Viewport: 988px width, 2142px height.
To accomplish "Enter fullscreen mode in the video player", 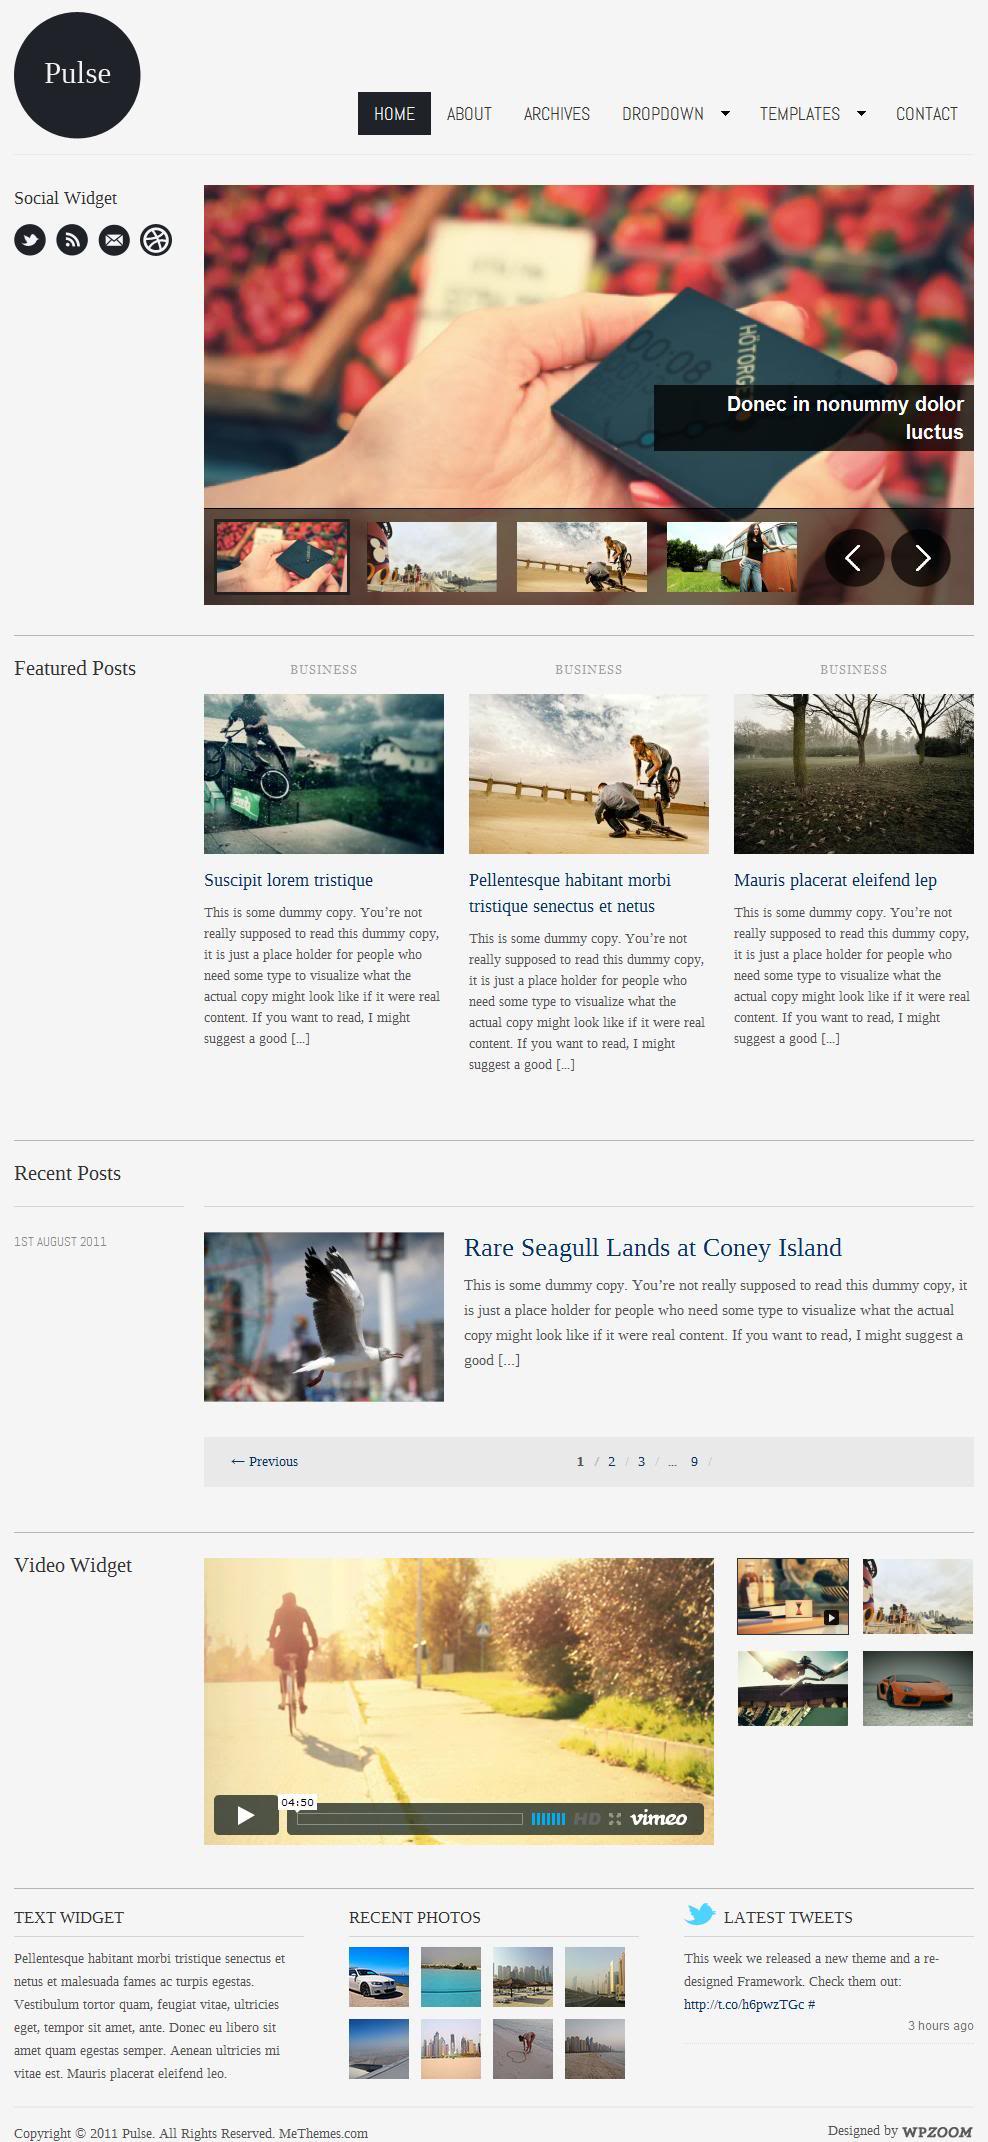I will pos(615,1818).
